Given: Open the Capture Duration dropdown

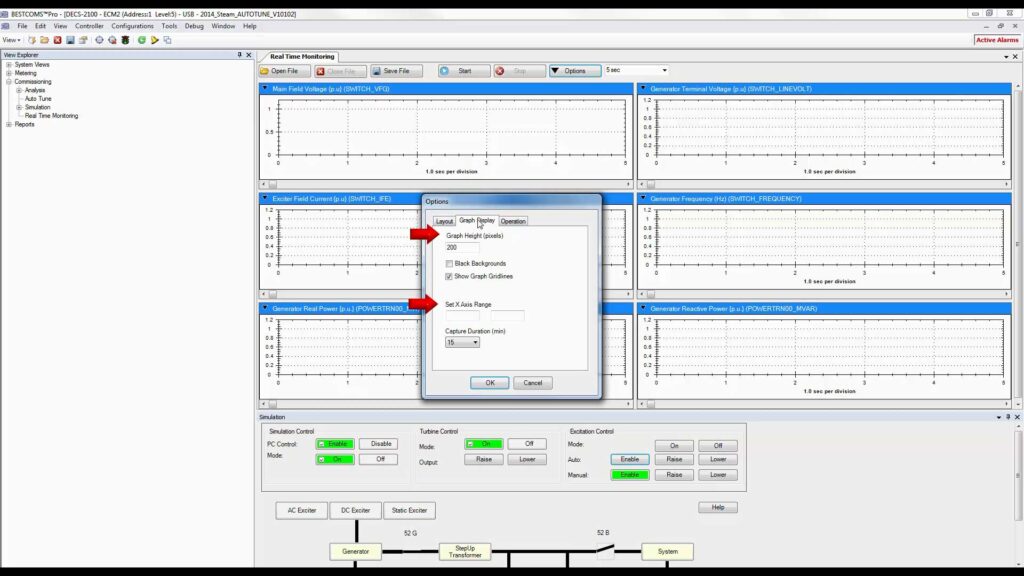Looking at the screenshot, I should [x=463, y=342].
